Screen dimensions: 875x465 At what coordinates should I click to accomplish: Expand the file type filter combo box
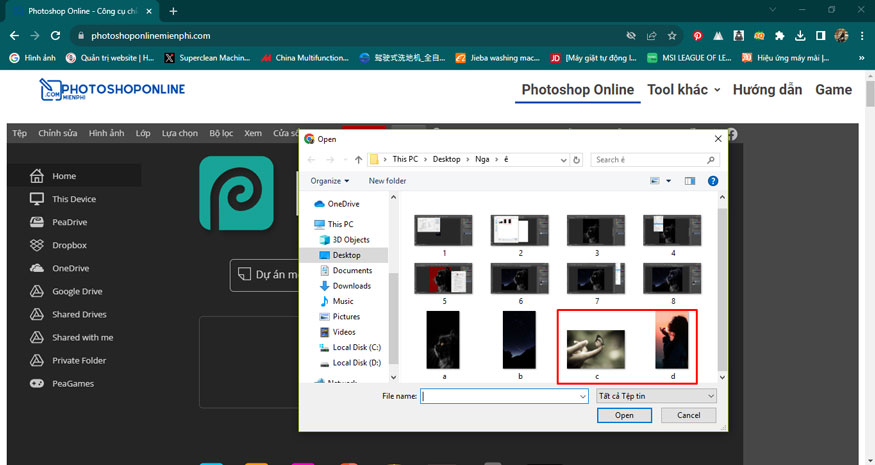coord(656,396)
